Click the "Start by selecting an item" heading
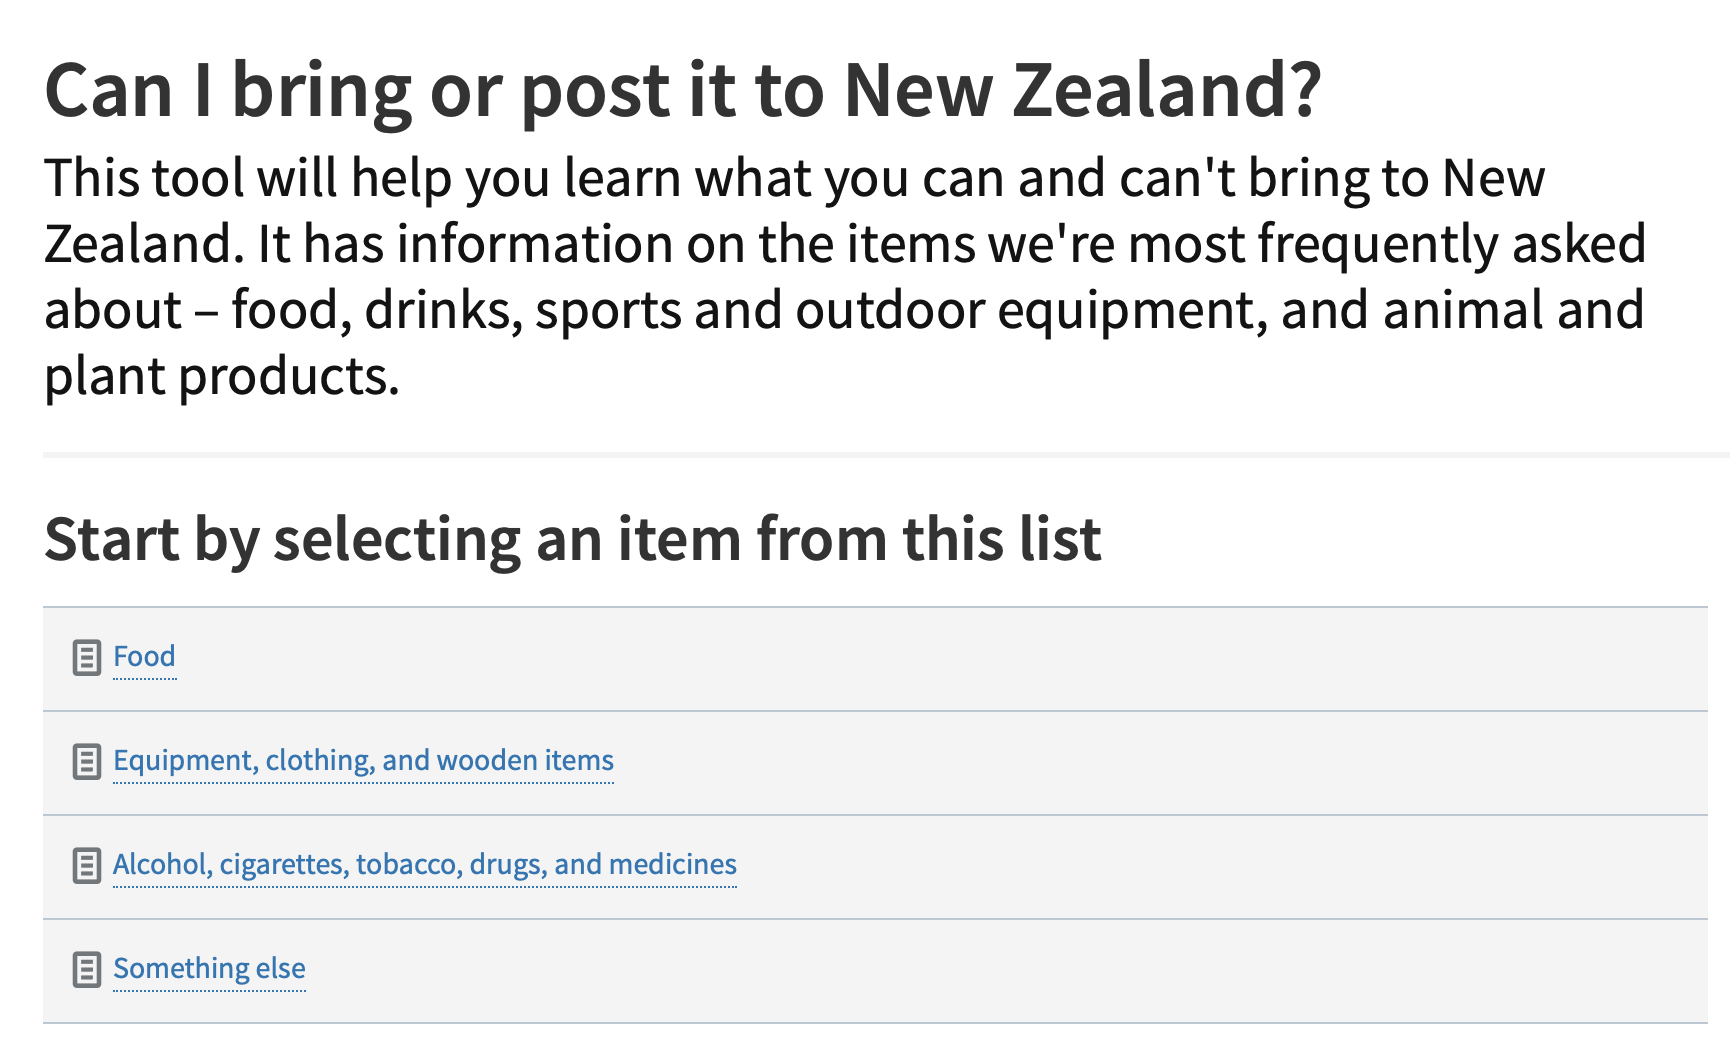 point(572,540)
